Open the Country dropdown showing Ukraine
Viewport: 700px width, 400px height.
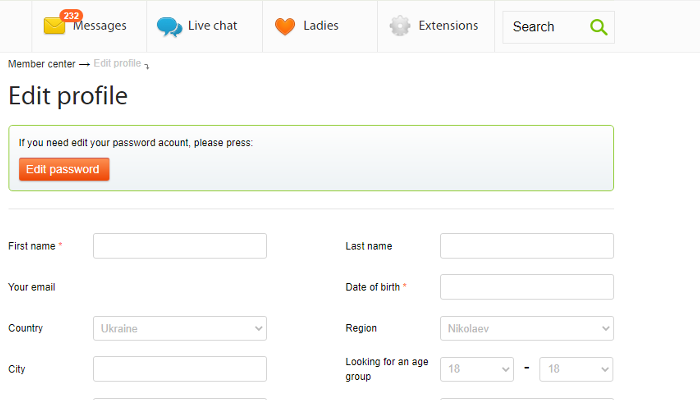coord(180,329)
